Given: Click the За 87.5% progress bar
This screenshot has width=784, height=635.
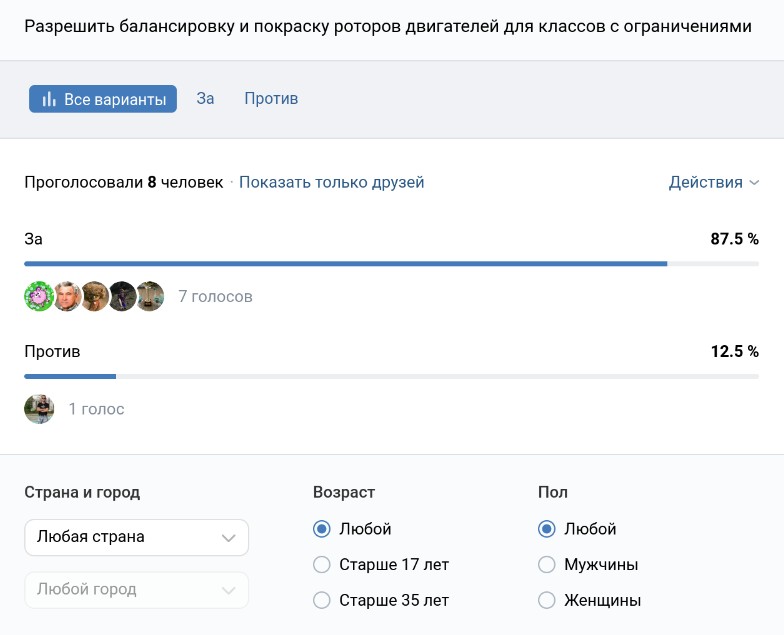Looking at the screenshot, I should point(345,264).
